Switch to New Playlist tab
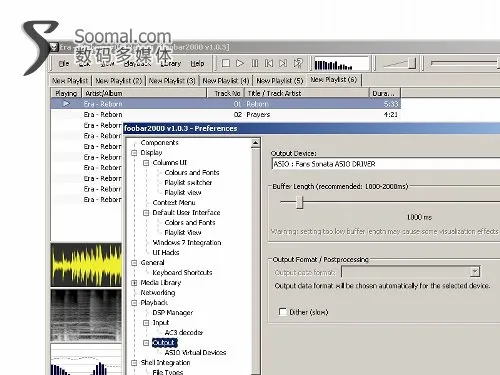 pos(70,81)
